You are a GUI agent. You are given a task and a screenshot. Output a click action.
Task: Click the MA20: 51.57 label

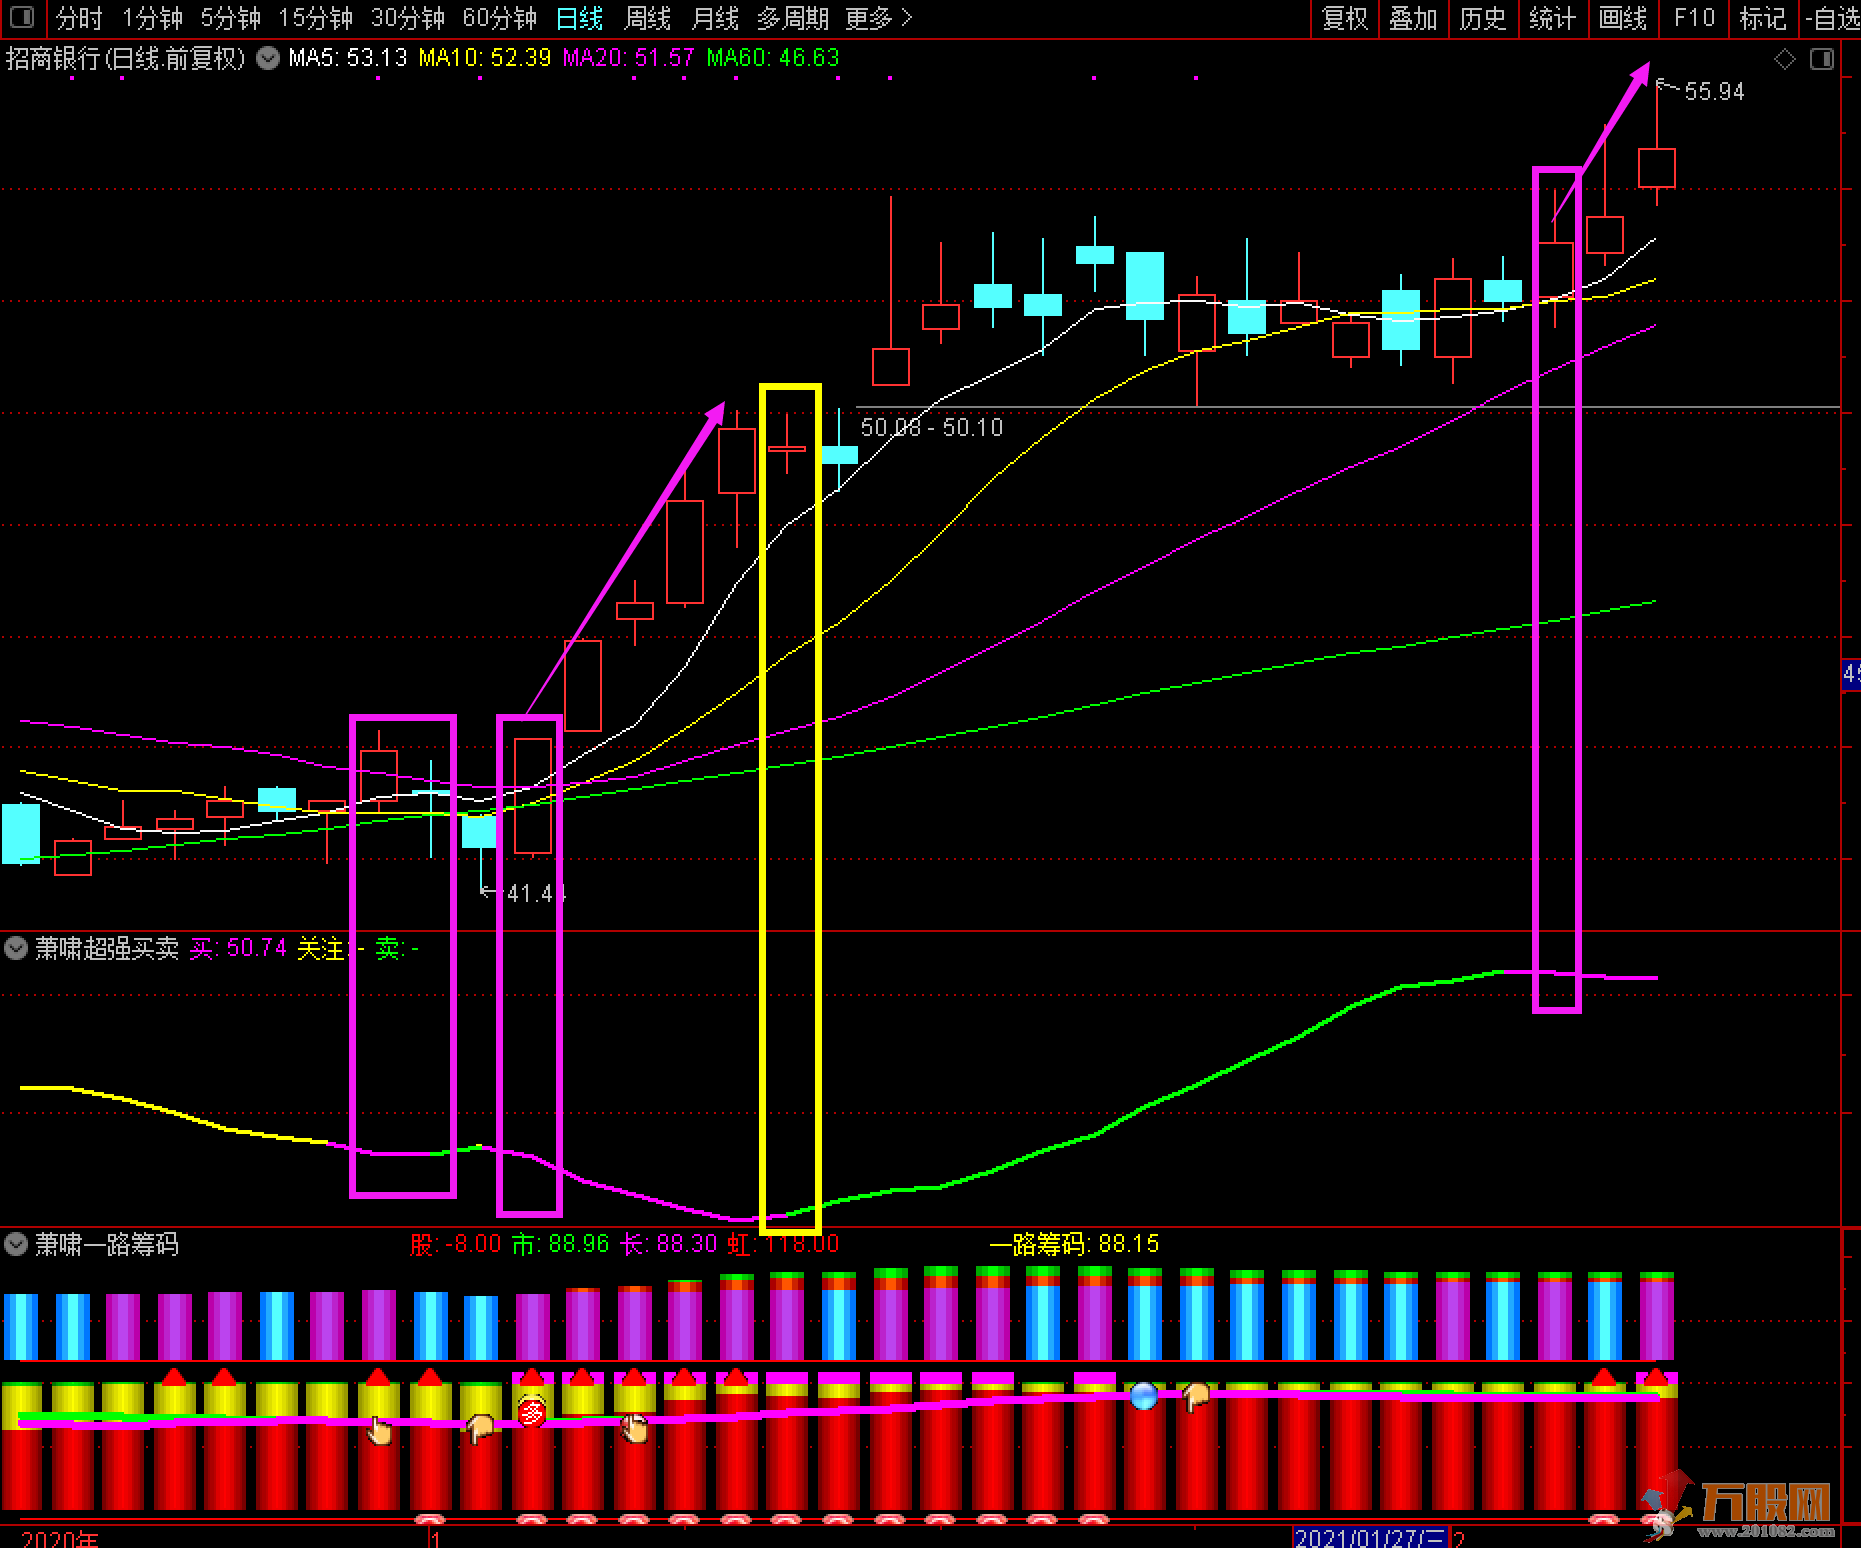[x=628, y=58]
